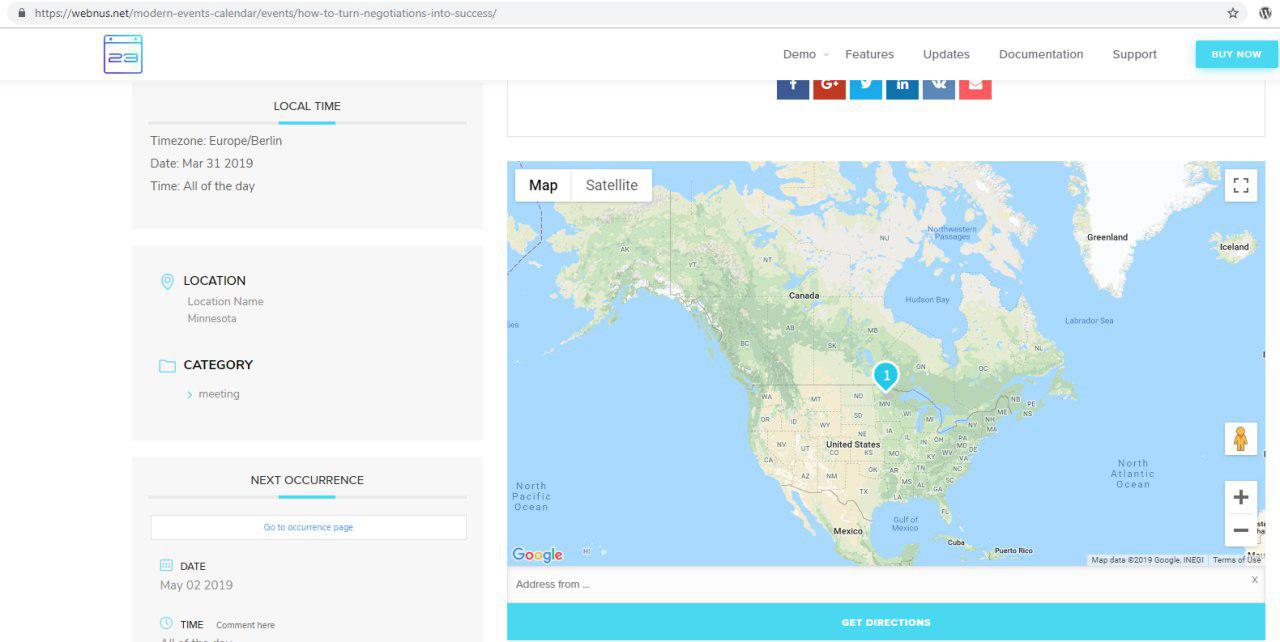Zoom in on the map

[x=1240, y=497]
